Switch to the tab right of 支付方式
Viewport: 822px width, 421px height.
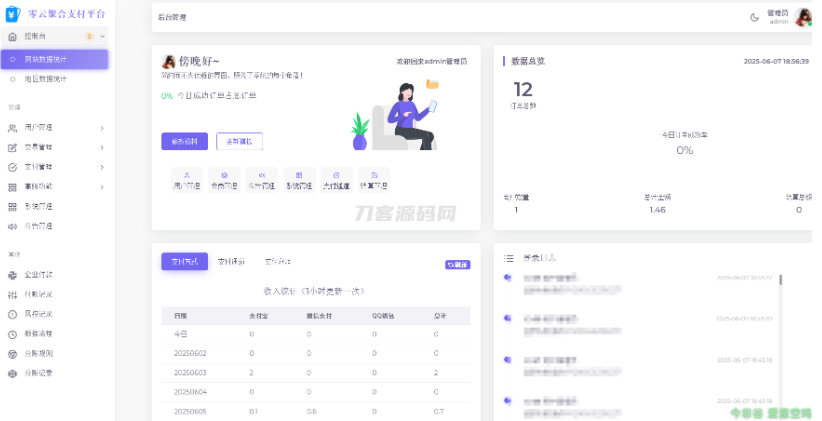231,261
